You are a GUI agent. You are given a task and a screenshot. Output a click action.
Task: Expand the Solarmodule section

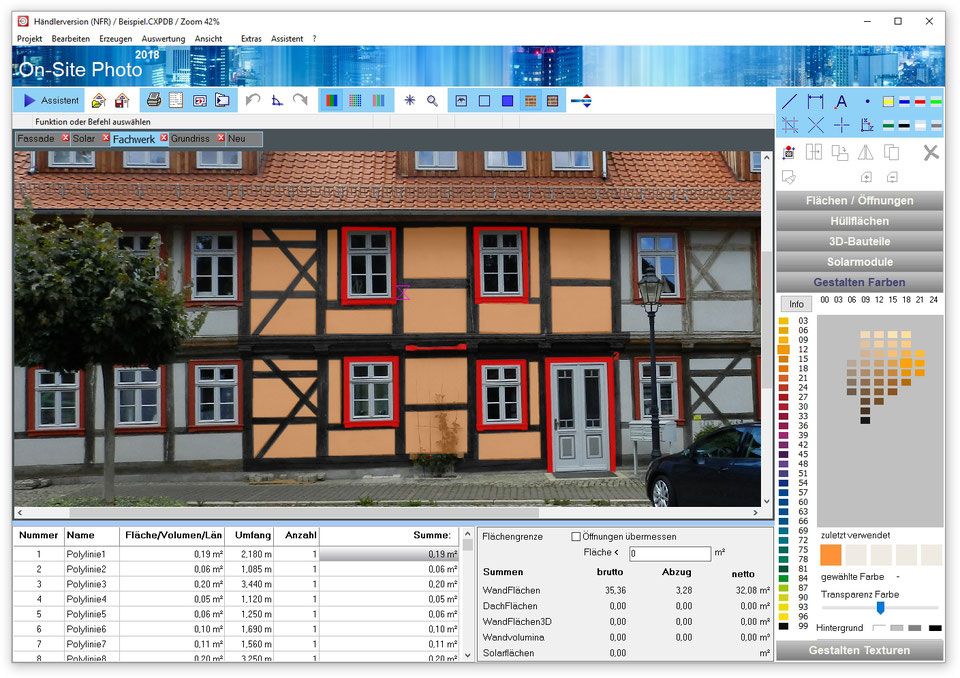(x=859, y=261)
